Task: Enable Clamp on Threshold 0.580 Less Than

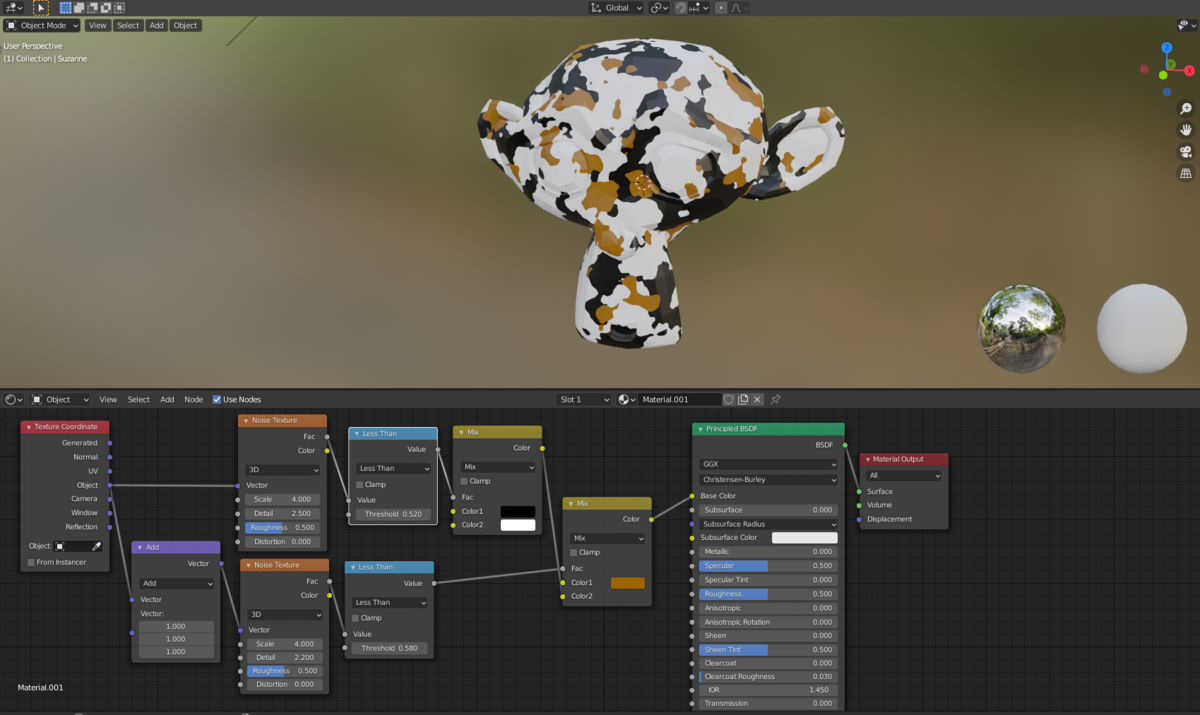Action: tap(357, 618)
